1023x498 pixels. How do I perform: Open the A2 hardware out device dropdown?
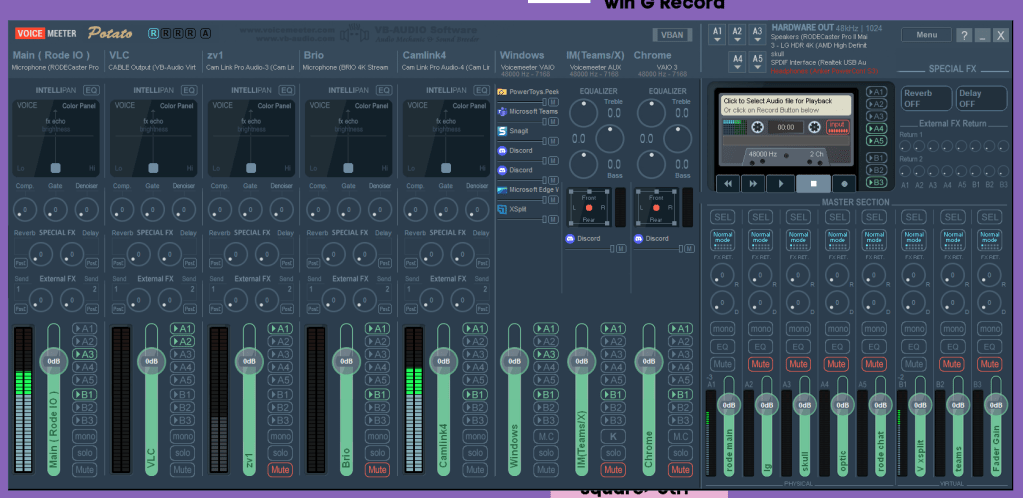pos(737,34)
